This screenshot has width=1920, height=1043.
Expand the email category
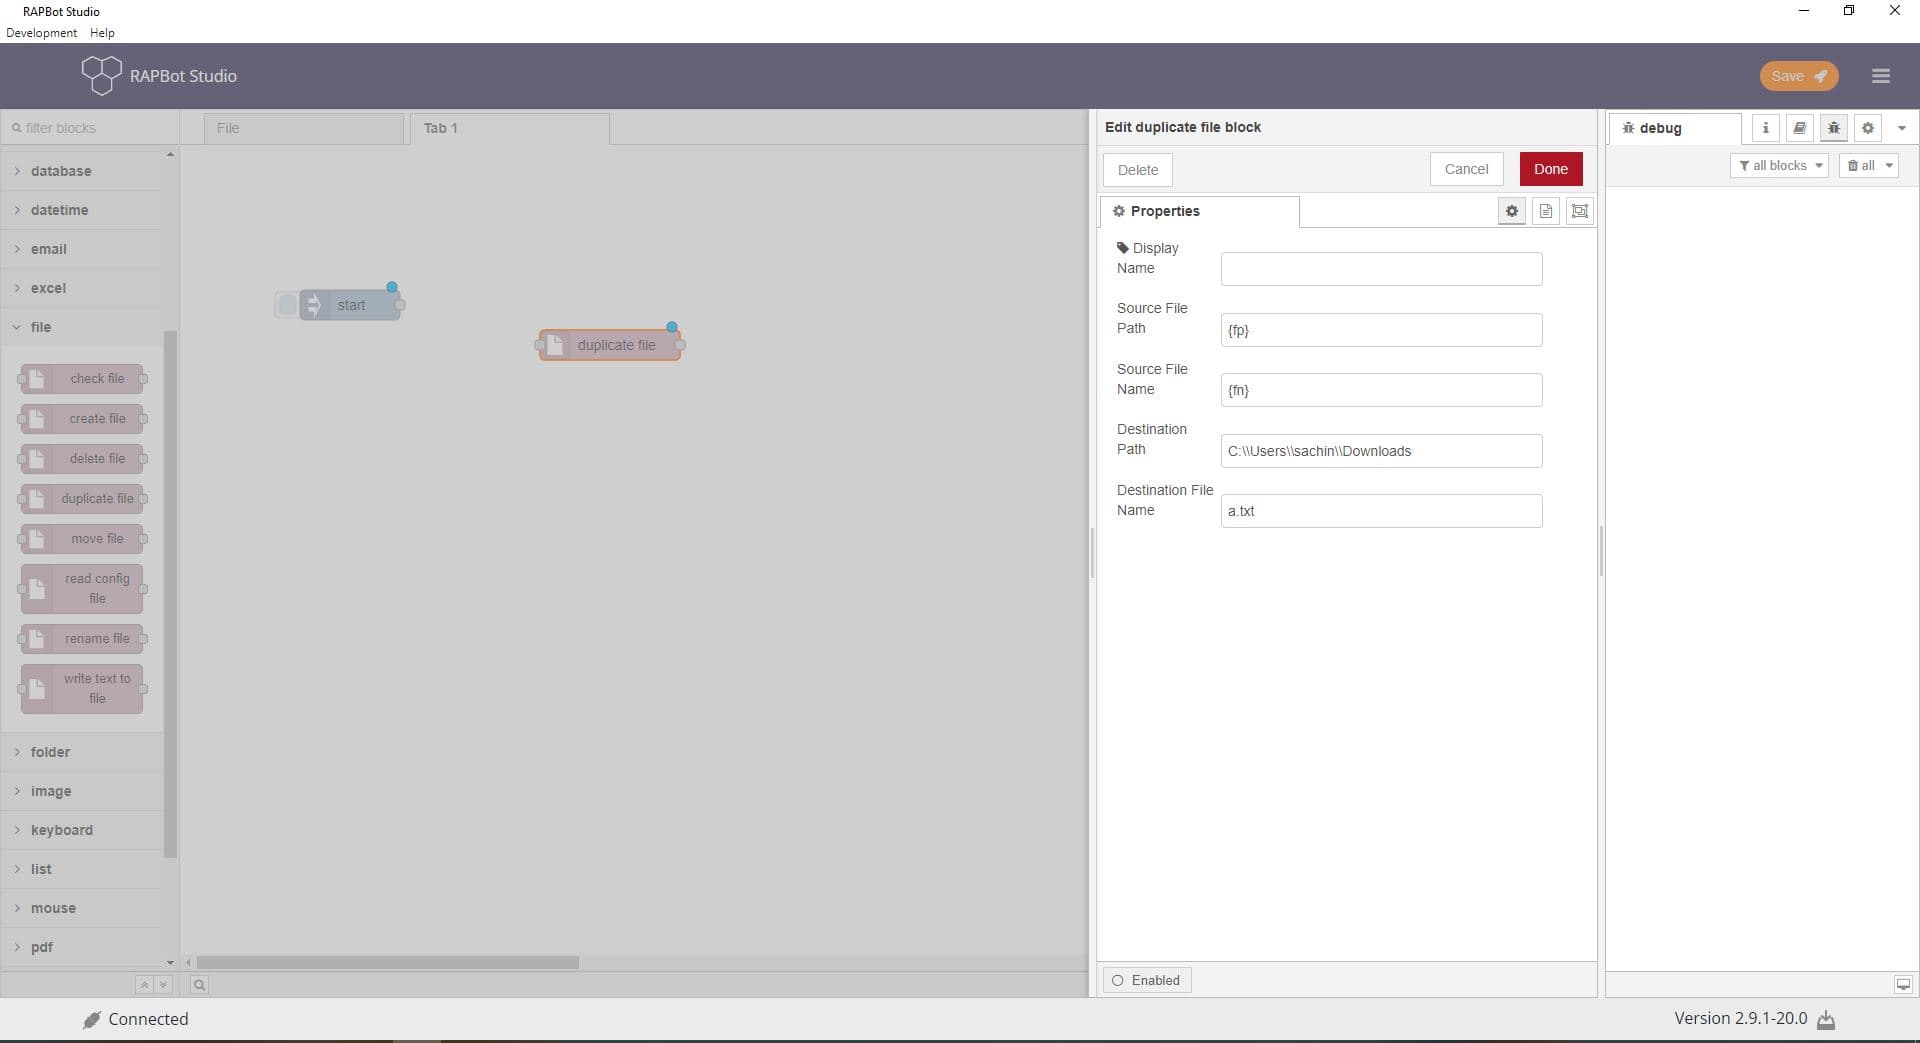(81, 249)
